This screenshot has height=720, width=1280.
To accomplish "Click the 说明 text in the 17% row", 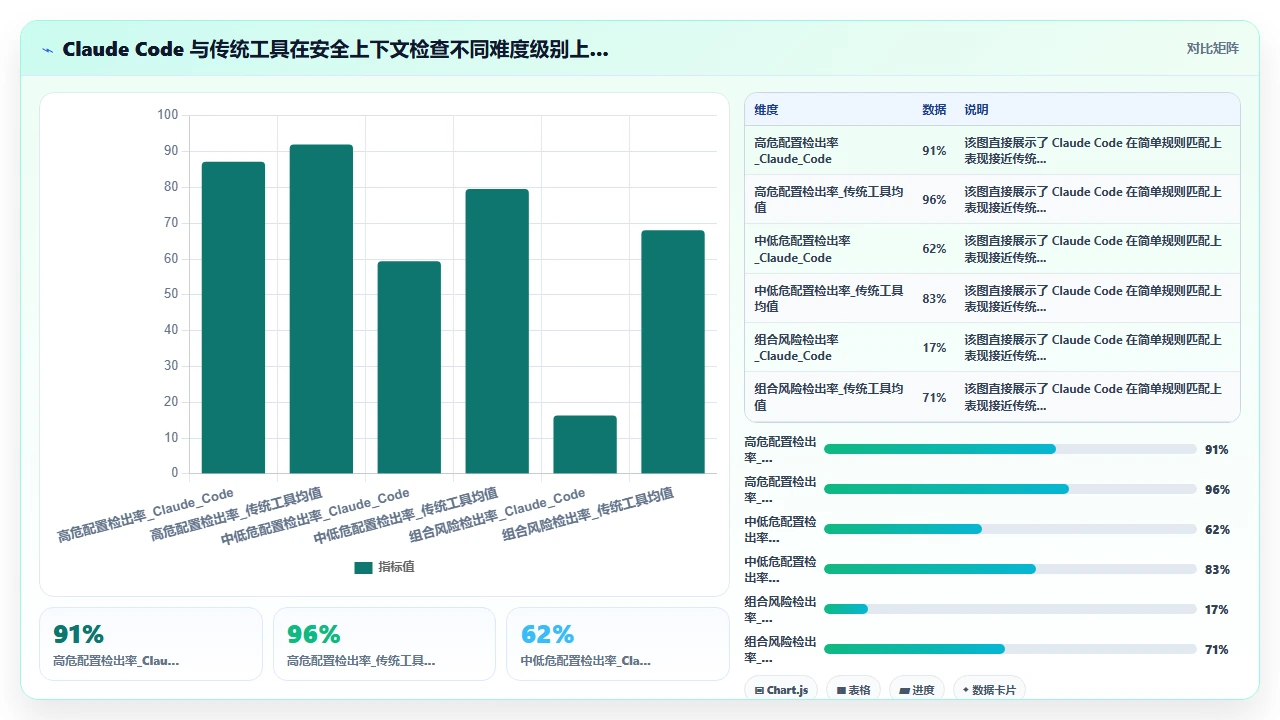I will coord(1093,347).
